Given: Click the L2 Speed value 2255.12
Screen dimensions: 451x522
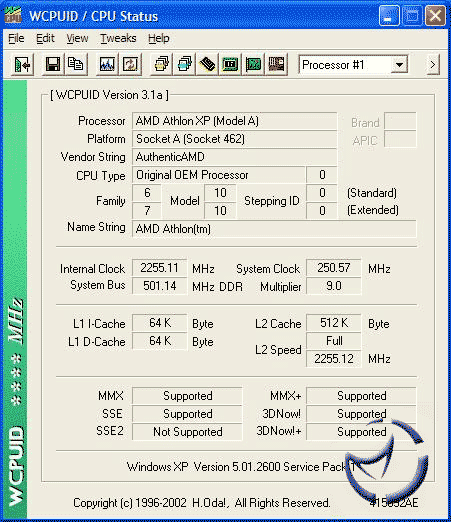Looking at the screenshot, I should point(334,359).
